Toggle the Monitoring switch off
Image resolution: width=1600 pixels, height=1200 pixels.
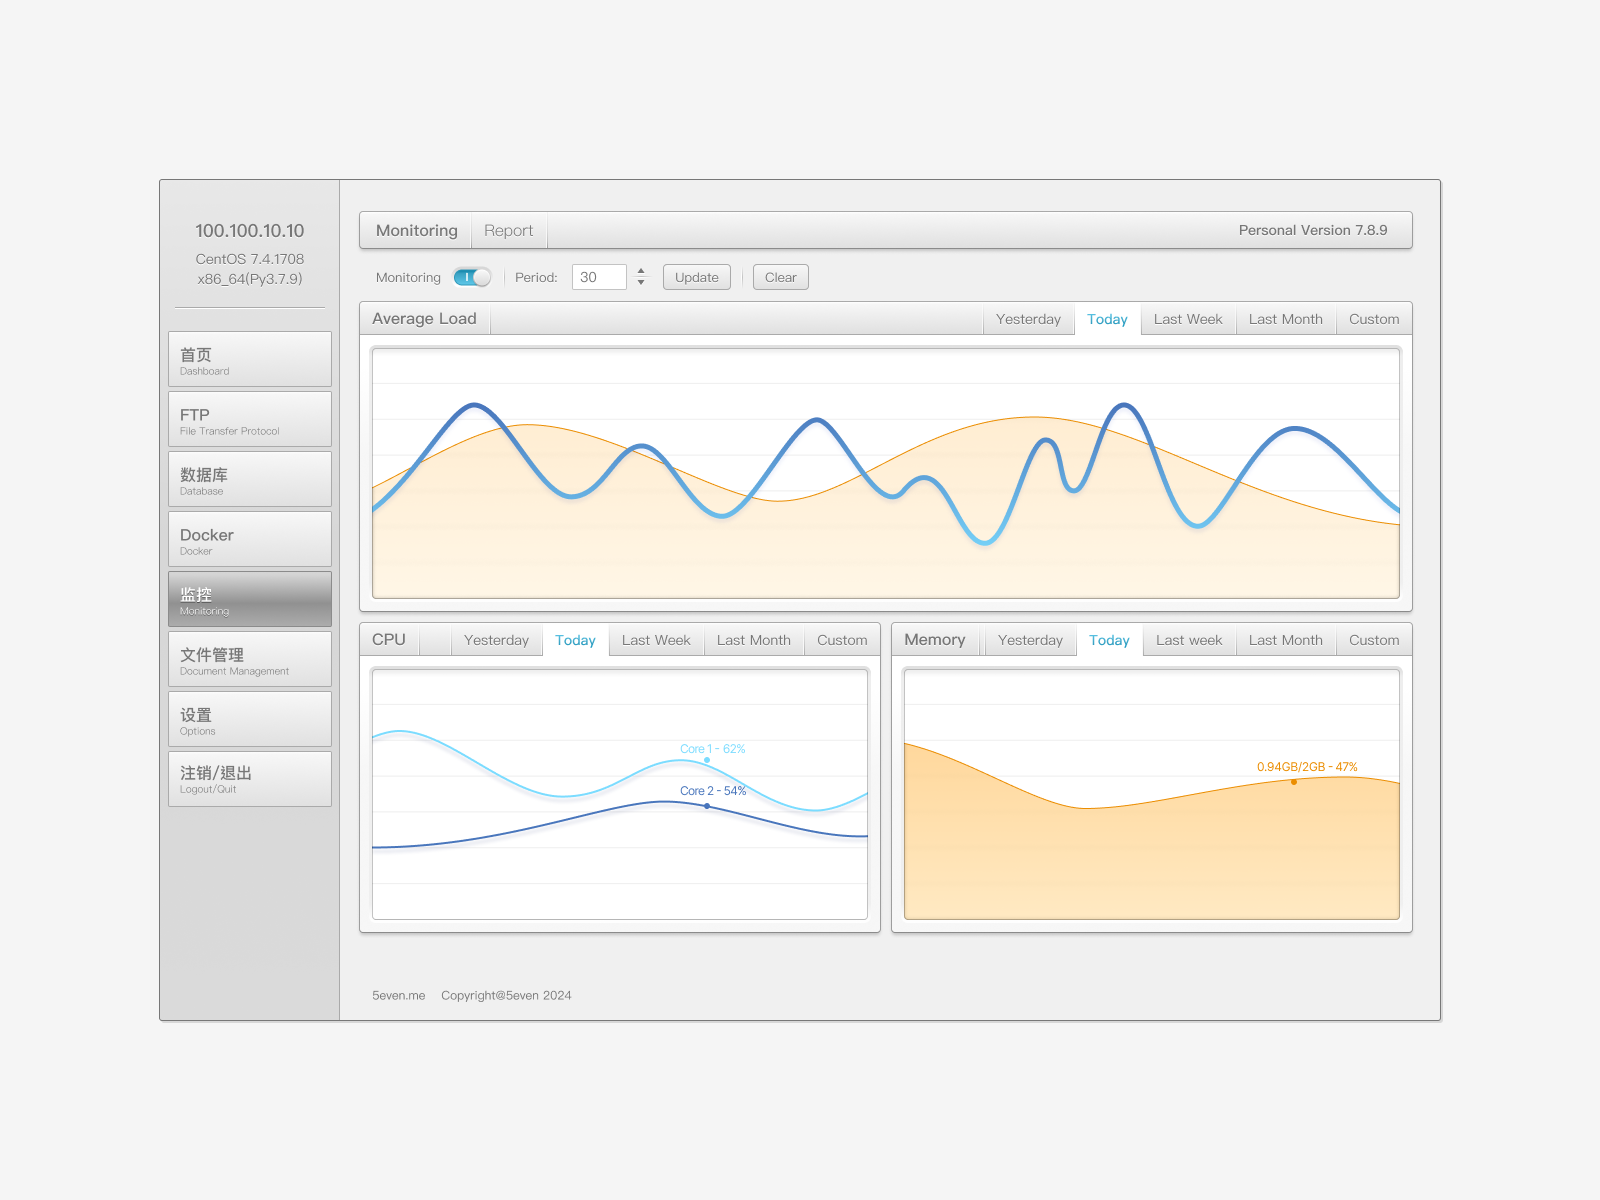pos(472,277)
